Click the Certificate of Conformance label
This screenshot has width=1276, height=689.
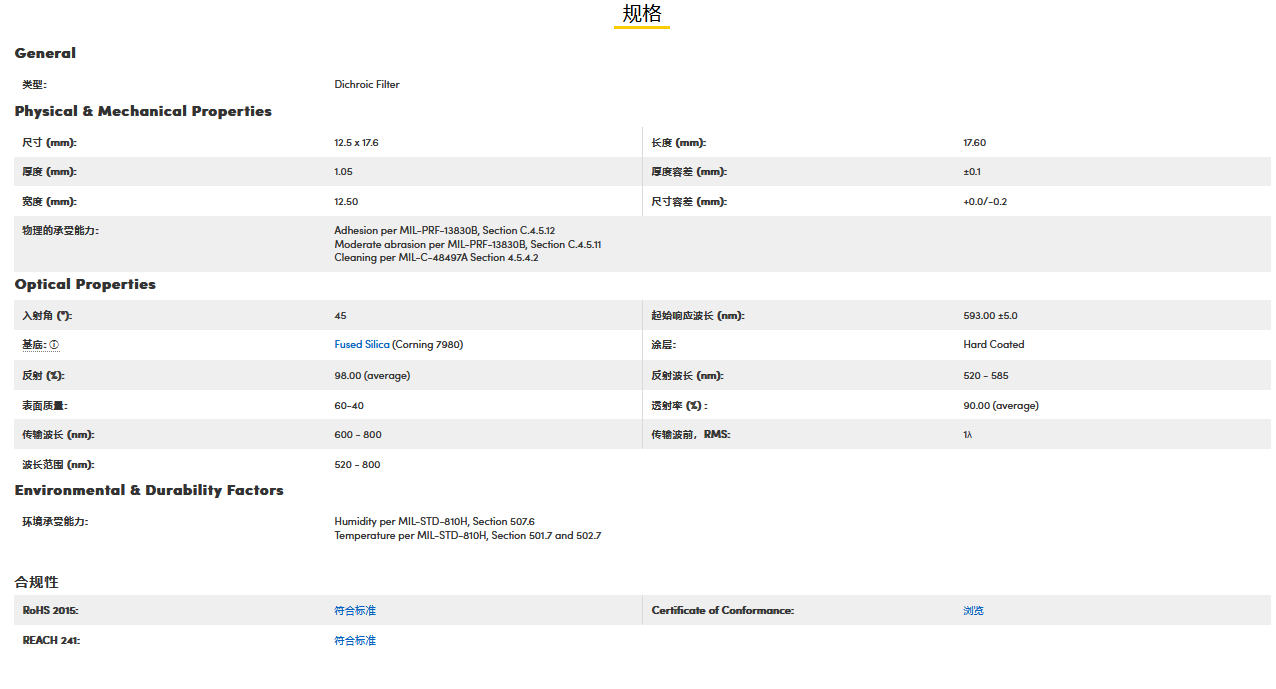(x=722, y=611)
